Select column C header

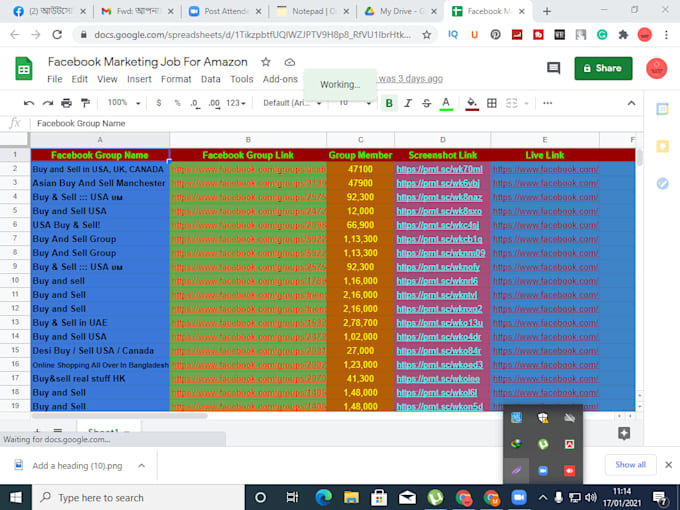tap(360, 140)
